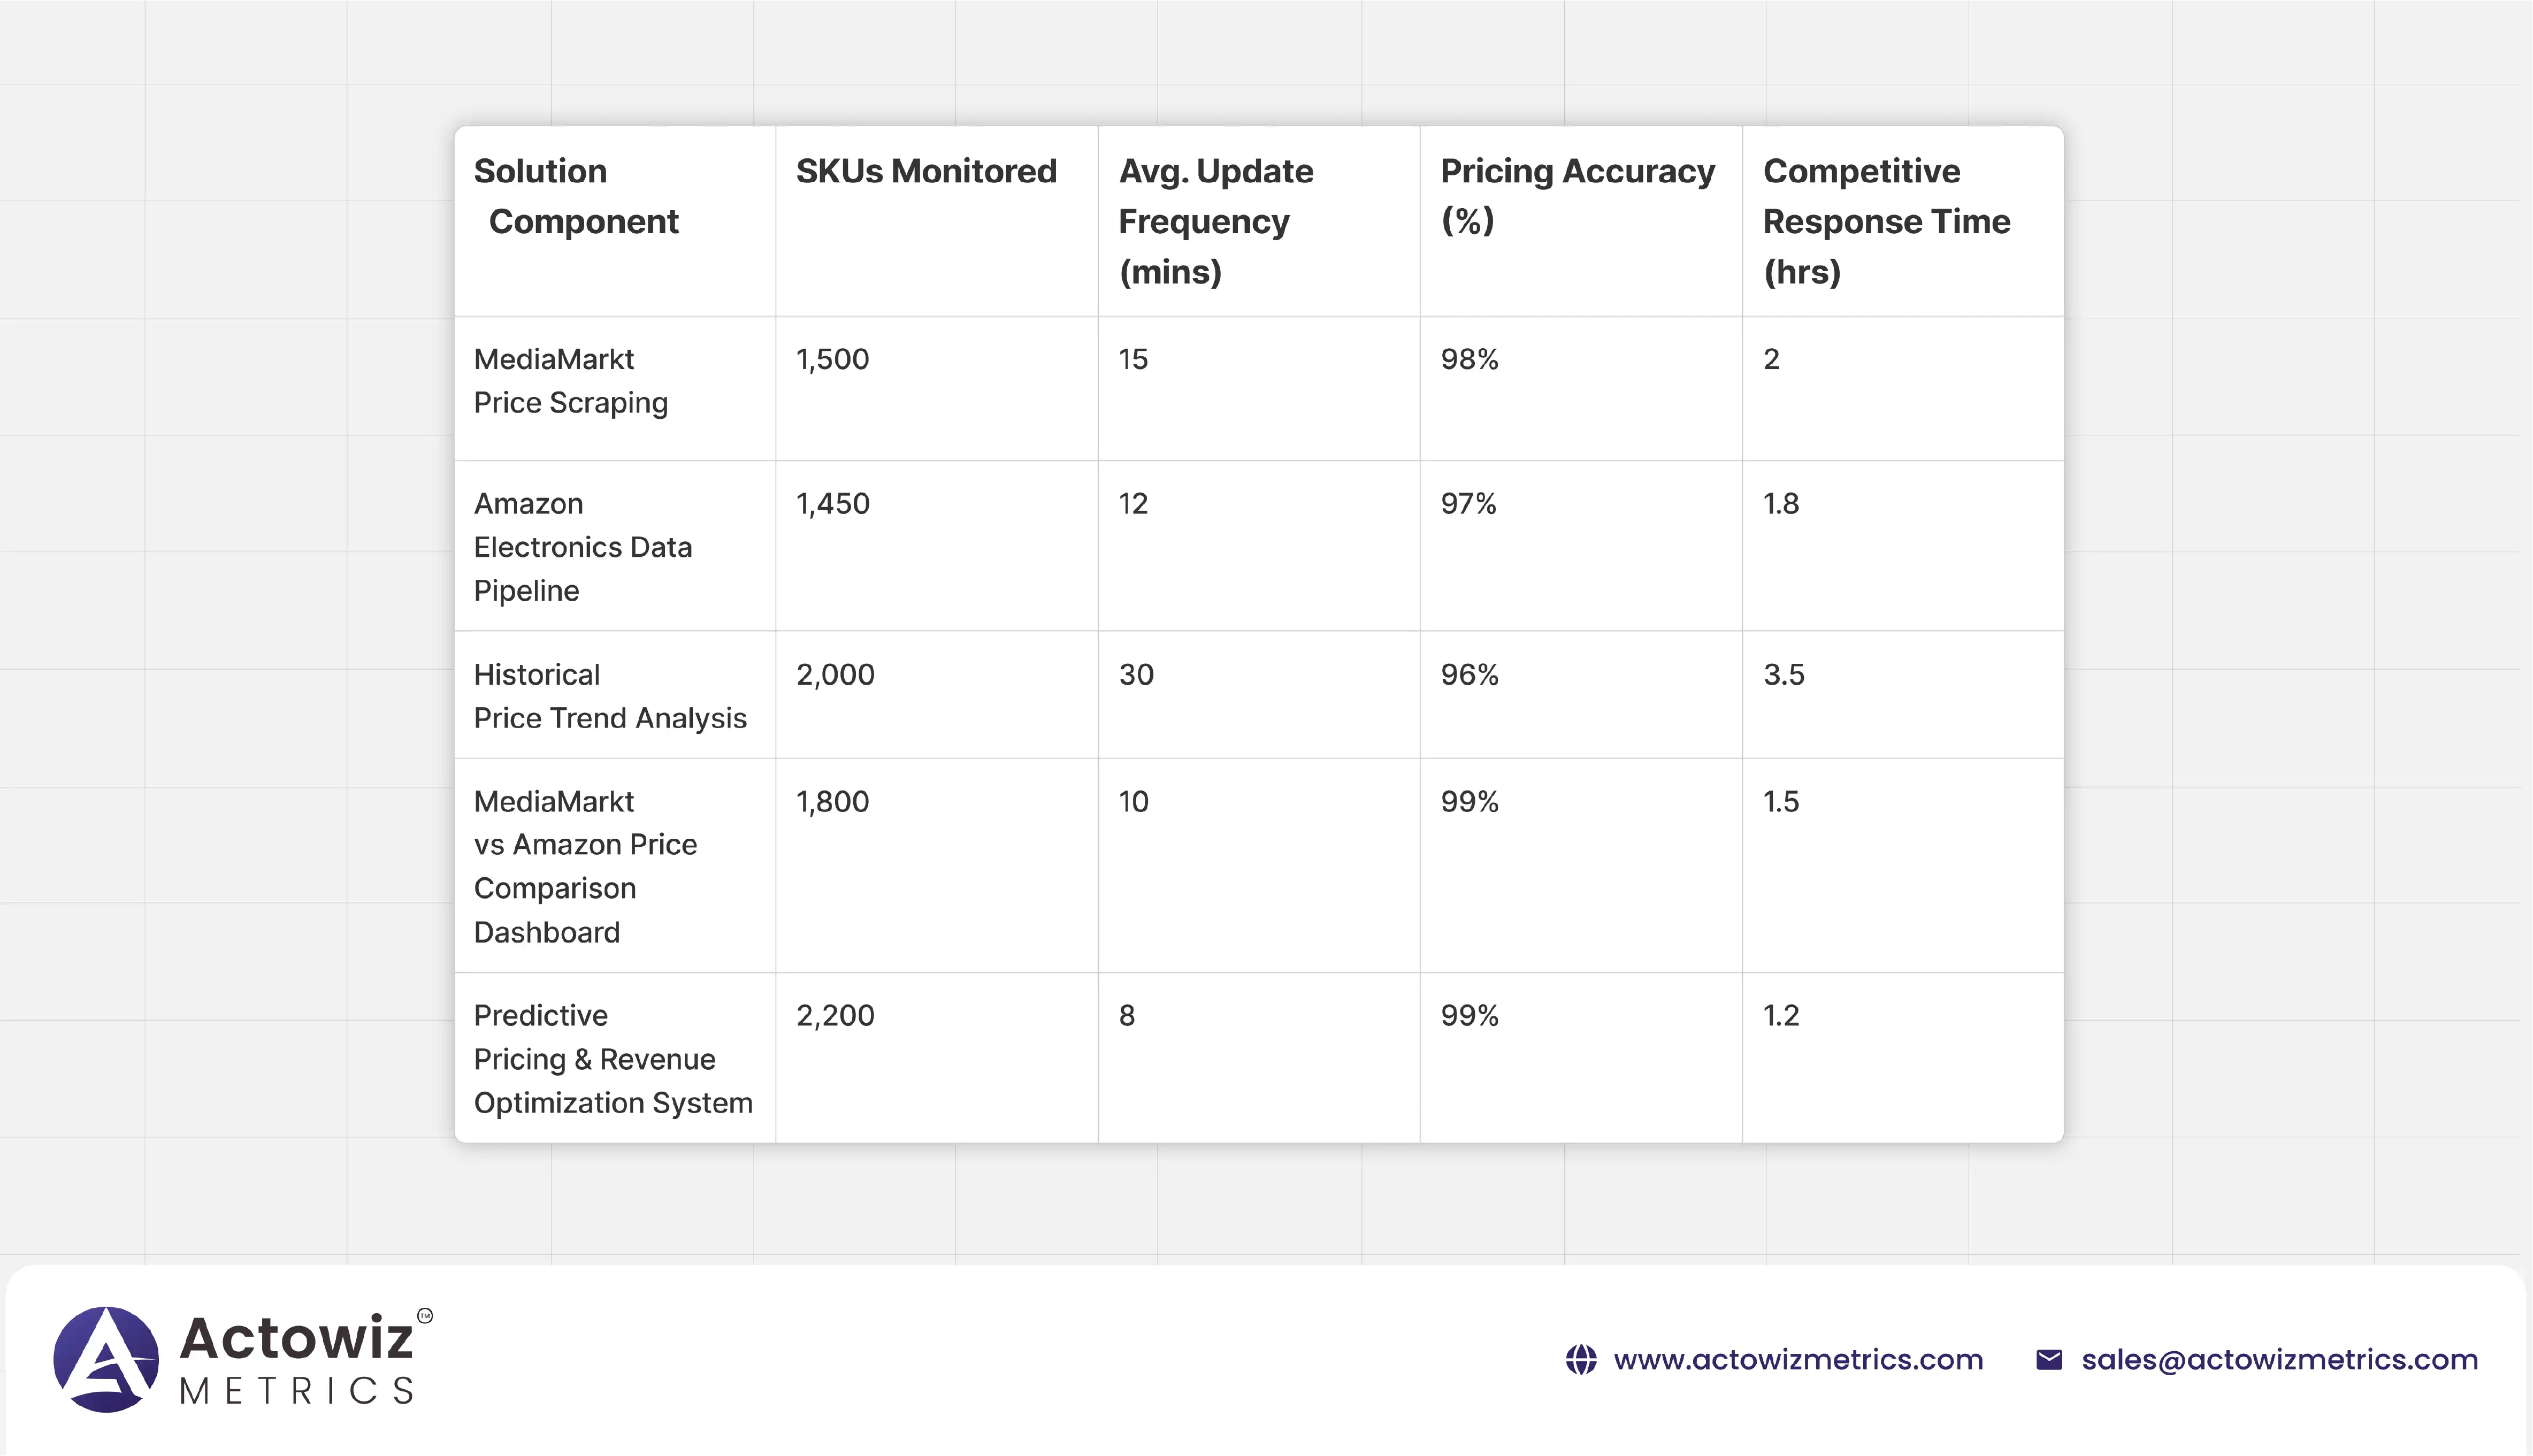
Task: Click the envelope mail icon
Action: (2049, 1360)
